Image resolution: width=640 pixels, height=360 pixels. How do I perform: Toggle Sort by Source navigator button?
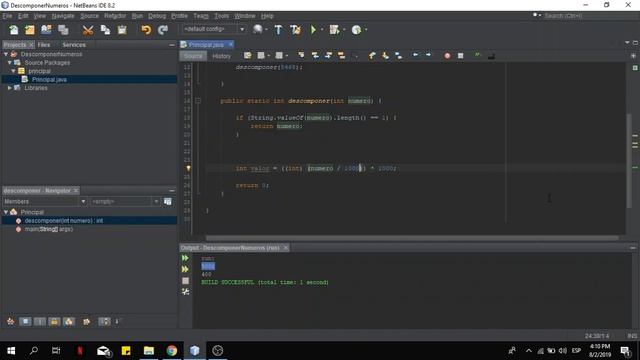pyautogui.click(x=117, y=322)
